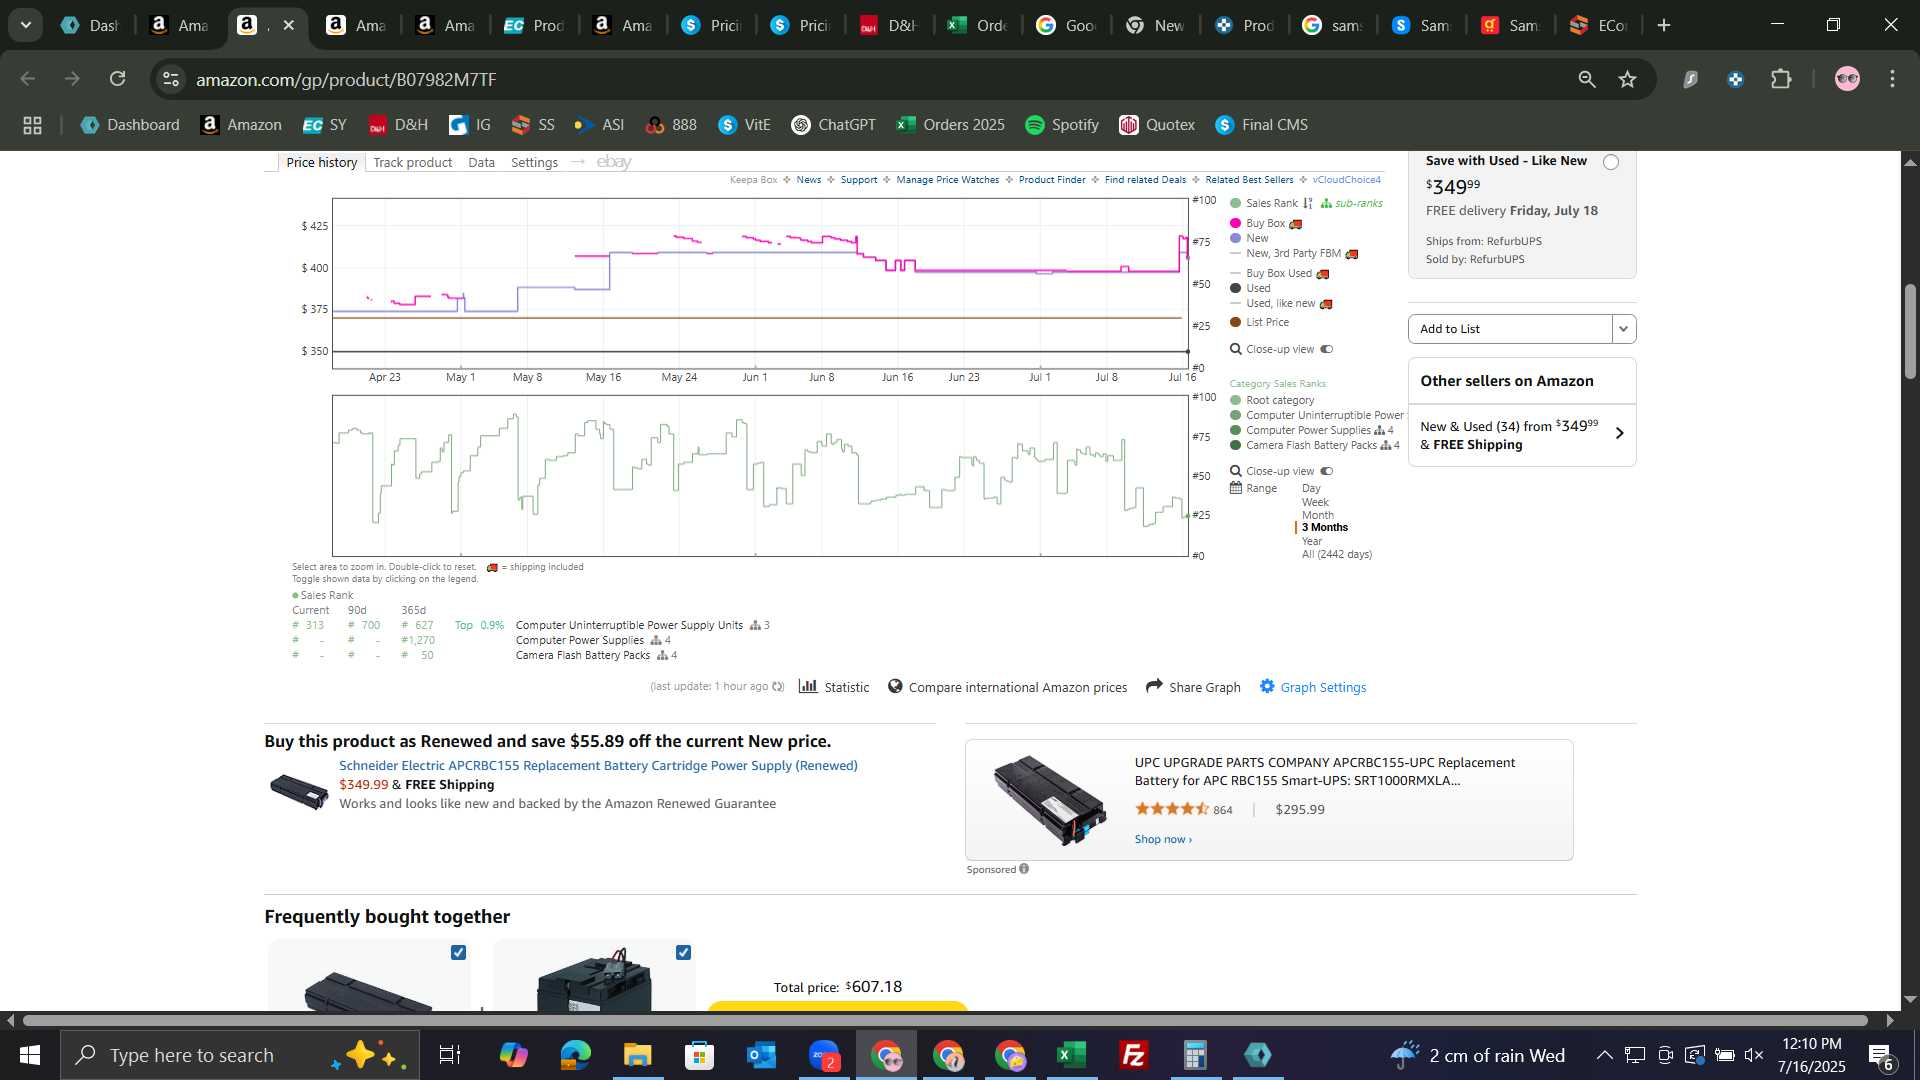Open the Schneider Electric APCRBC155 Renewed link
Image resolution: width=1920 pixels, height=1080 pixels.
[x=598, y=765]
